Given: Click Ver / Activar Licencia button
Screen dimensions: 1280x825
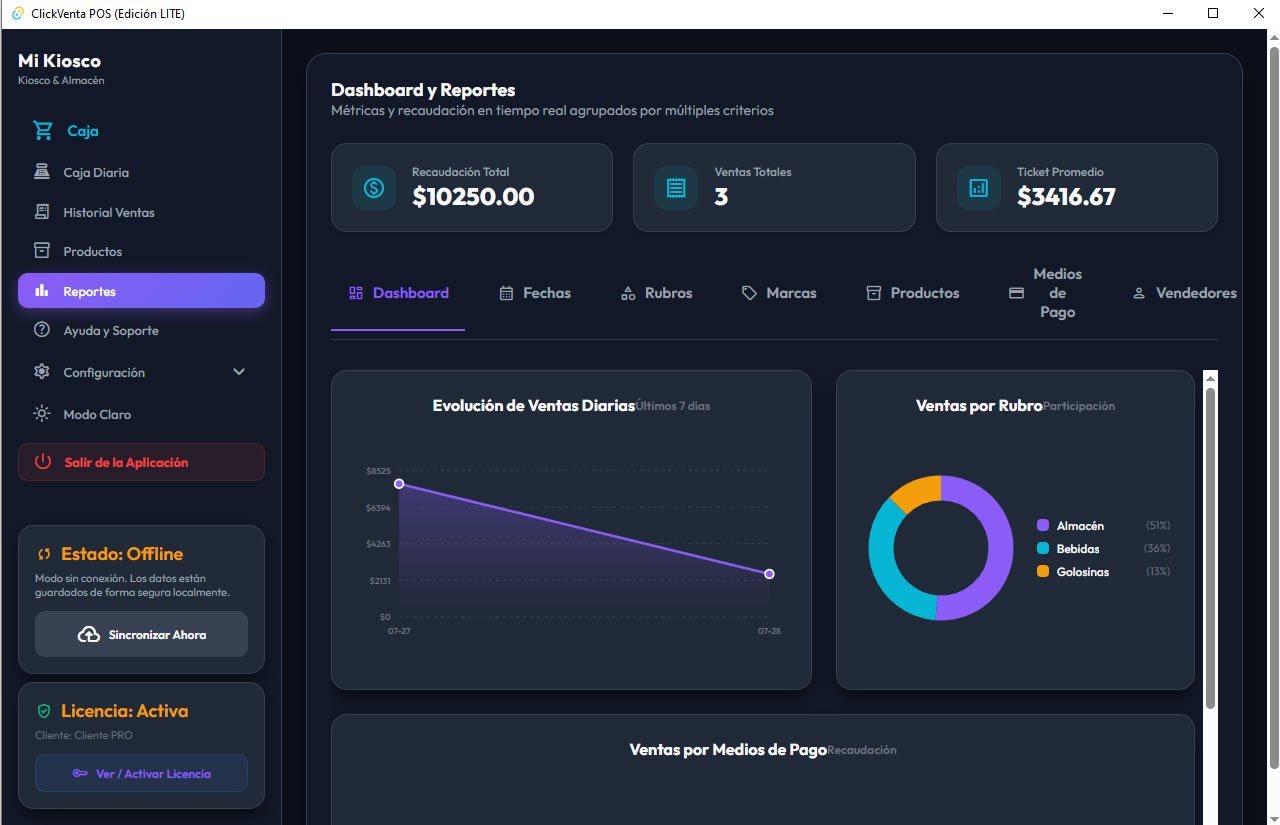Looking at the screenshot, I should (x=141, y=773).
